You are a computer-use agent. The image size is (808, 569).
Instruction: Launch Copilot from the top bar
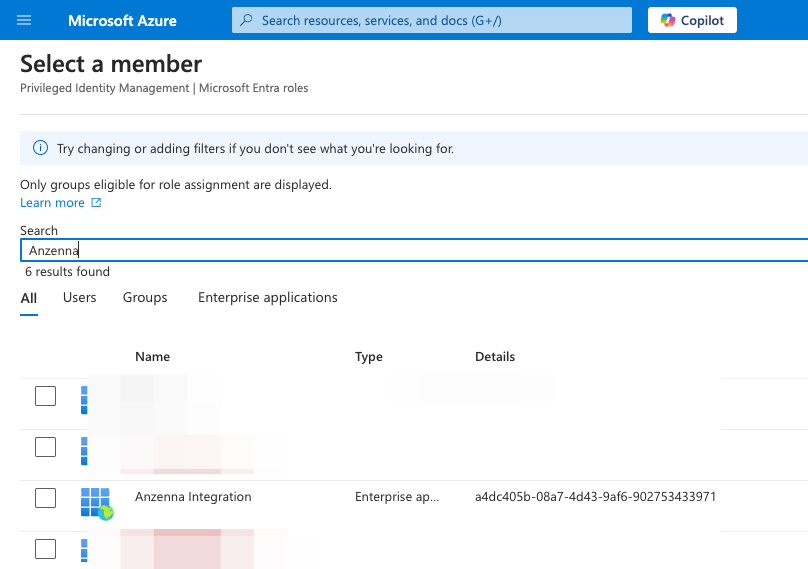pos(692,20)
